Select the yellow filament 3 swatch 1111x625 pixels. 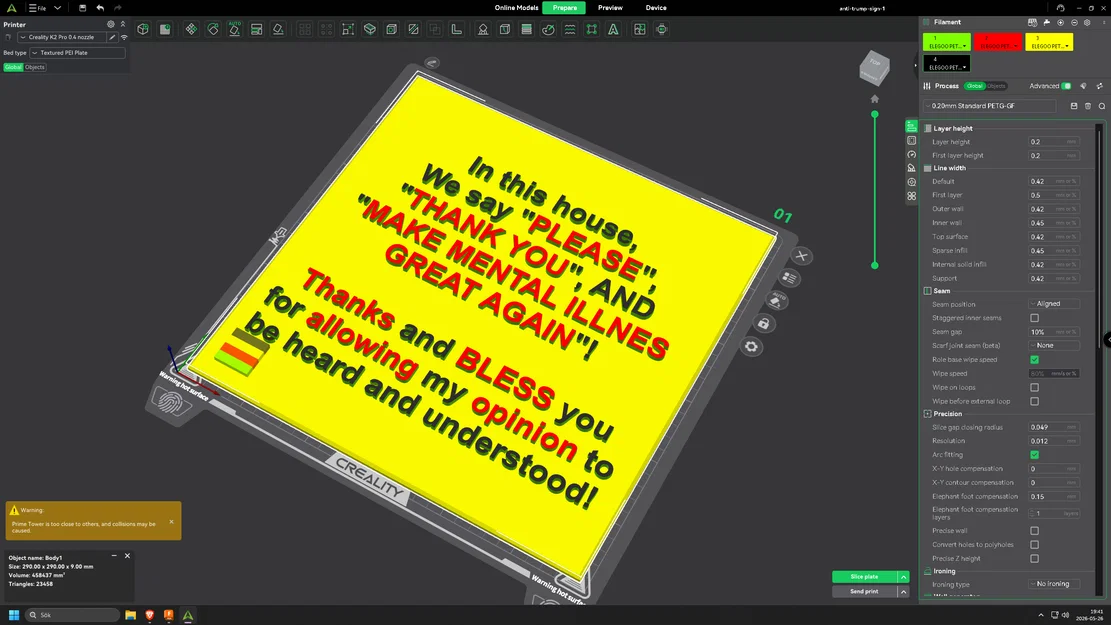click(1049, 43)
